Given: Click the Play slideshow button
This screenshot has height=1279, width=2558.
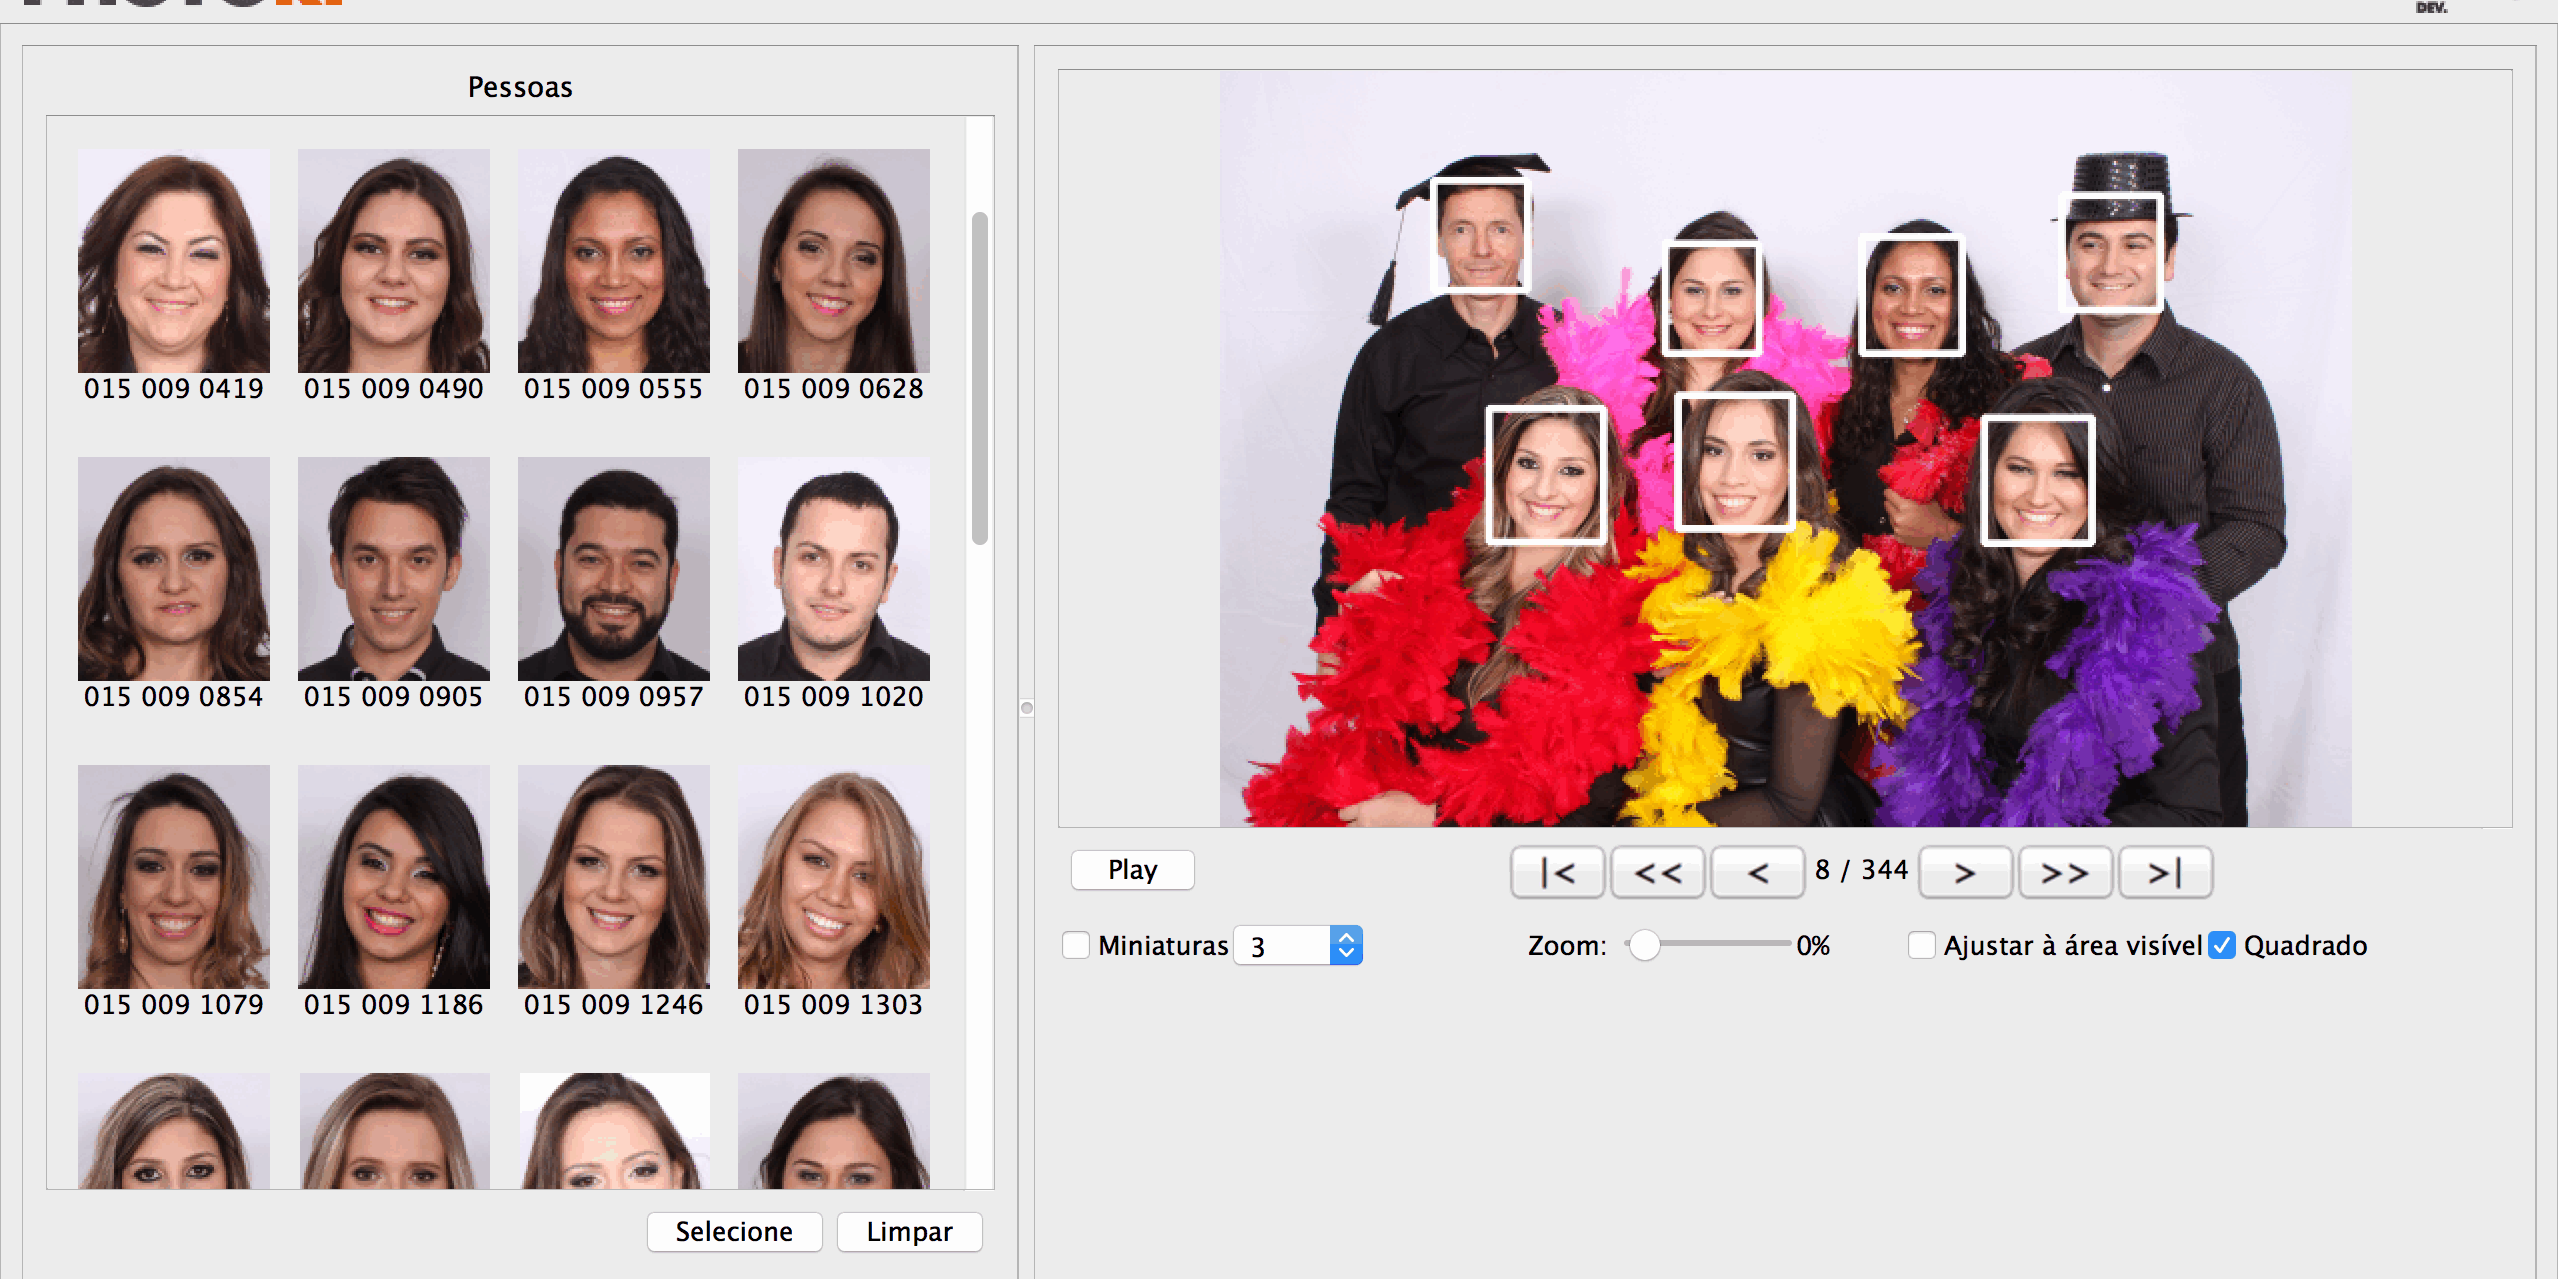Looking at the screenshot, I should point(1132,869).
